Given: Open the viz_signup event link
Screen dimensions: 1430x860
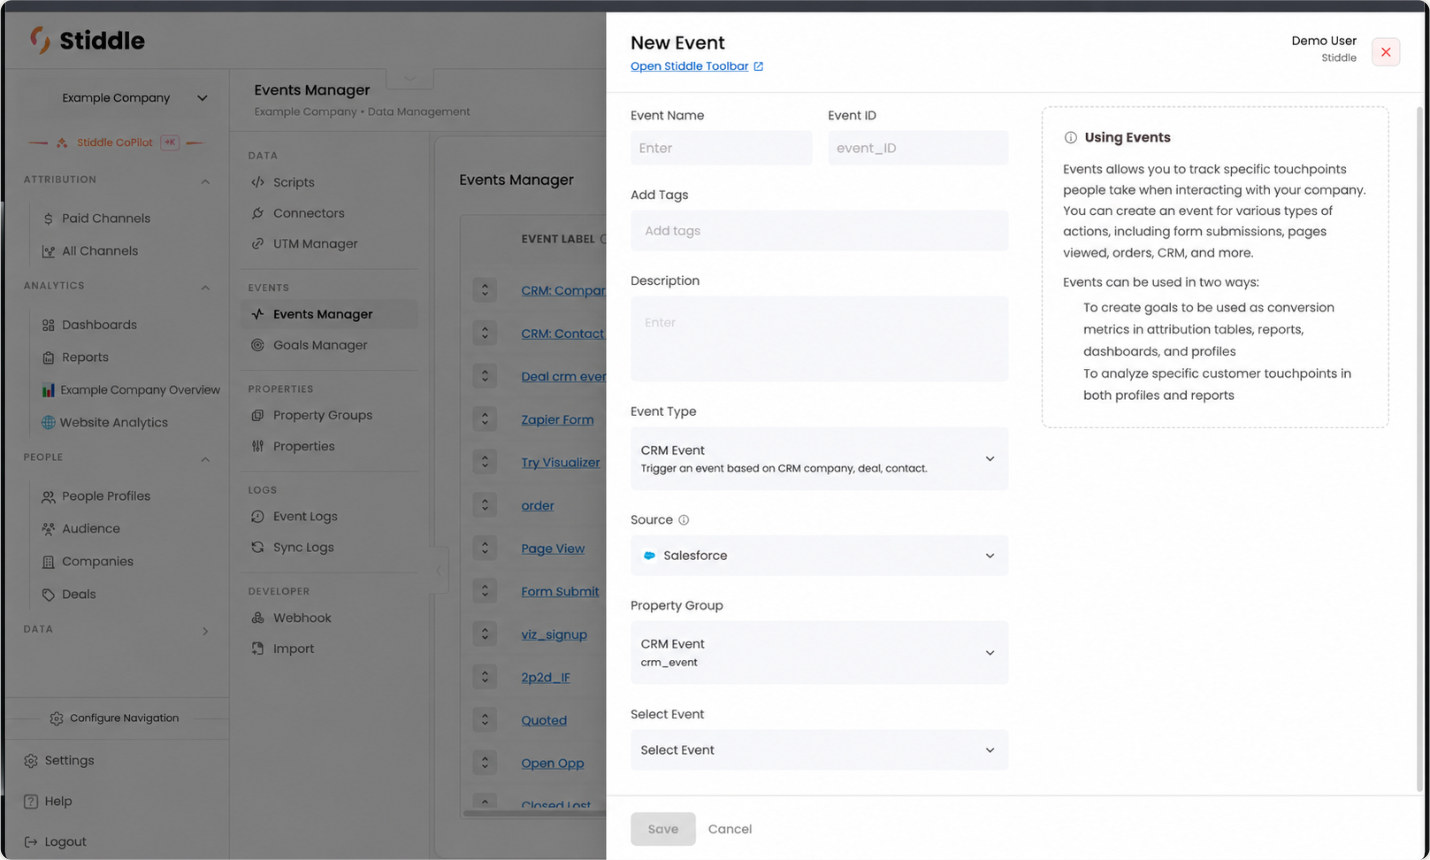Looking at the screenshot, I should 554,635.
